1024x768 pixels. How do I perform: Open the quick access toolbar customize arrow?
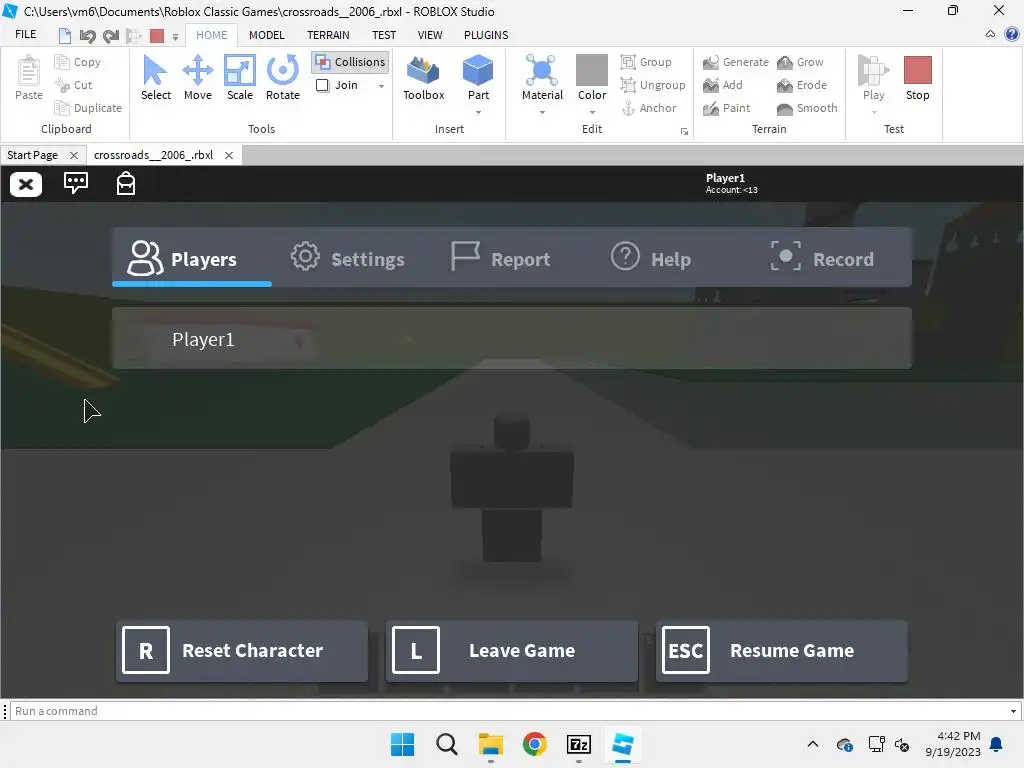(x=175, y=37)
